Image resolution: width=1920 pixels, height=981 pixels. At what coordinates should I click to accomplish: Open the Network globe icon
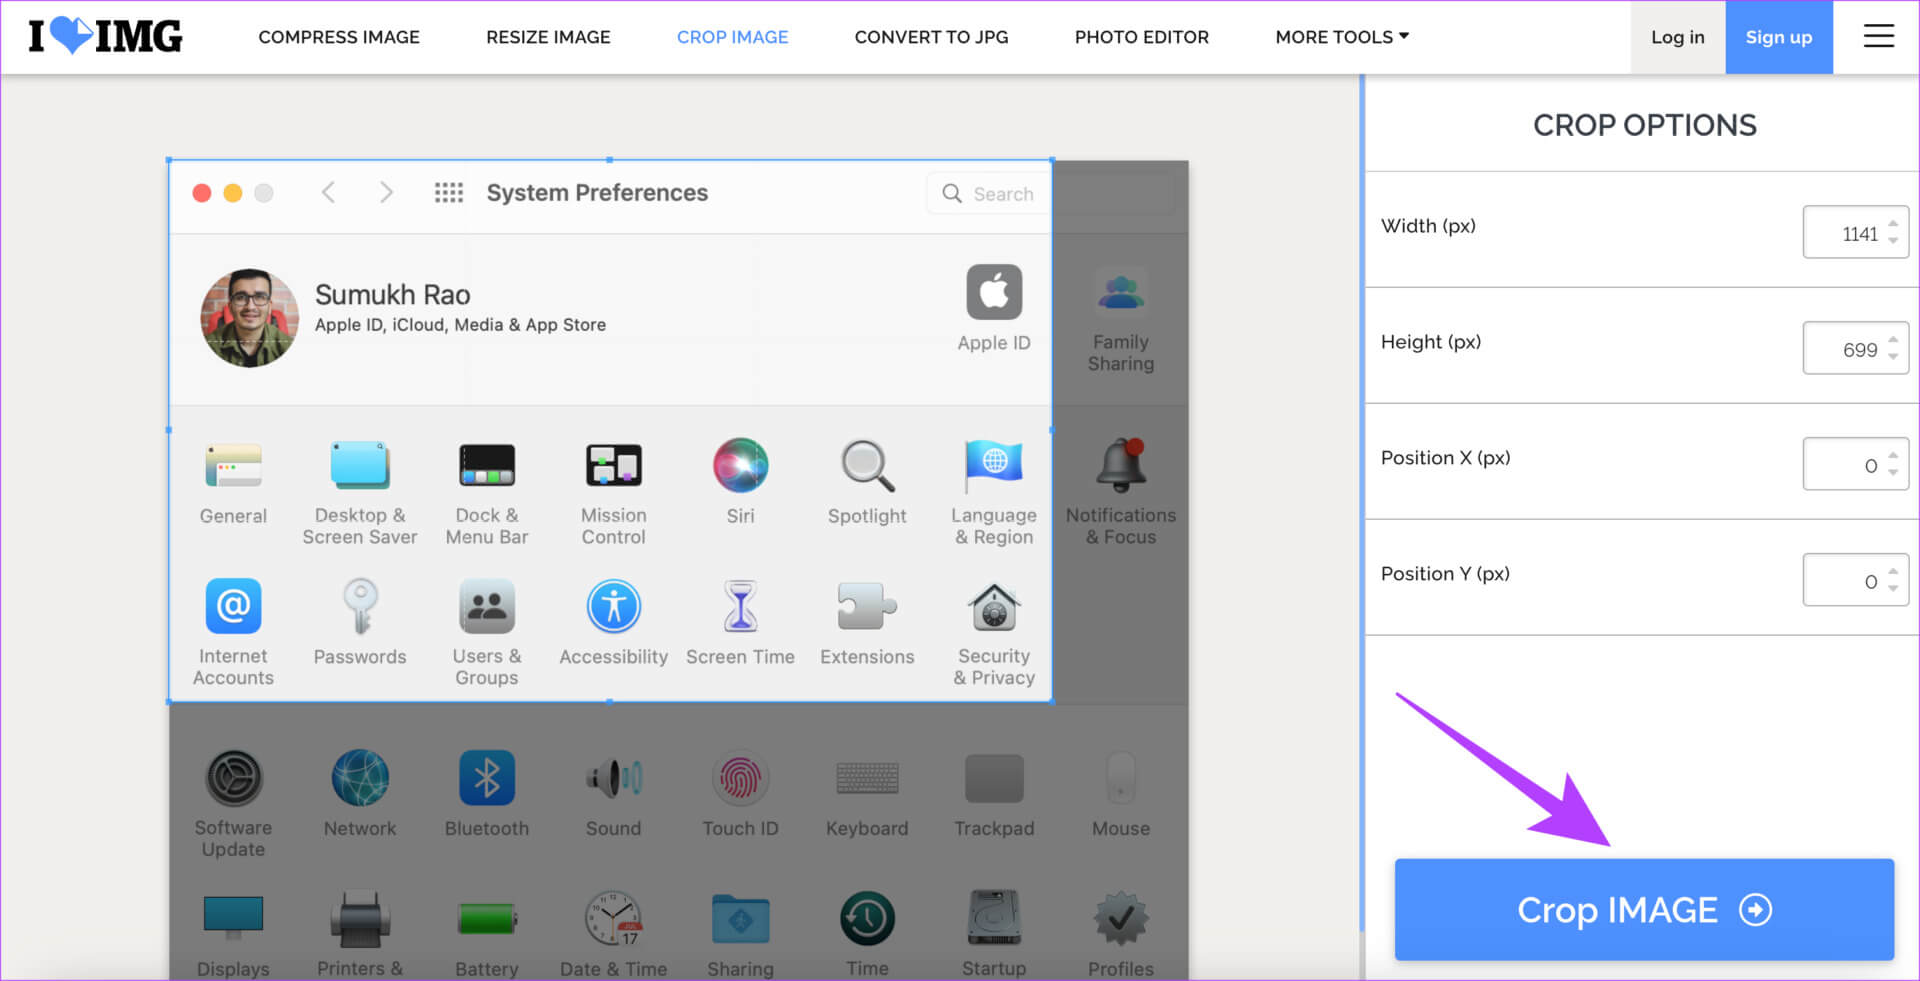tap(360, 778)
